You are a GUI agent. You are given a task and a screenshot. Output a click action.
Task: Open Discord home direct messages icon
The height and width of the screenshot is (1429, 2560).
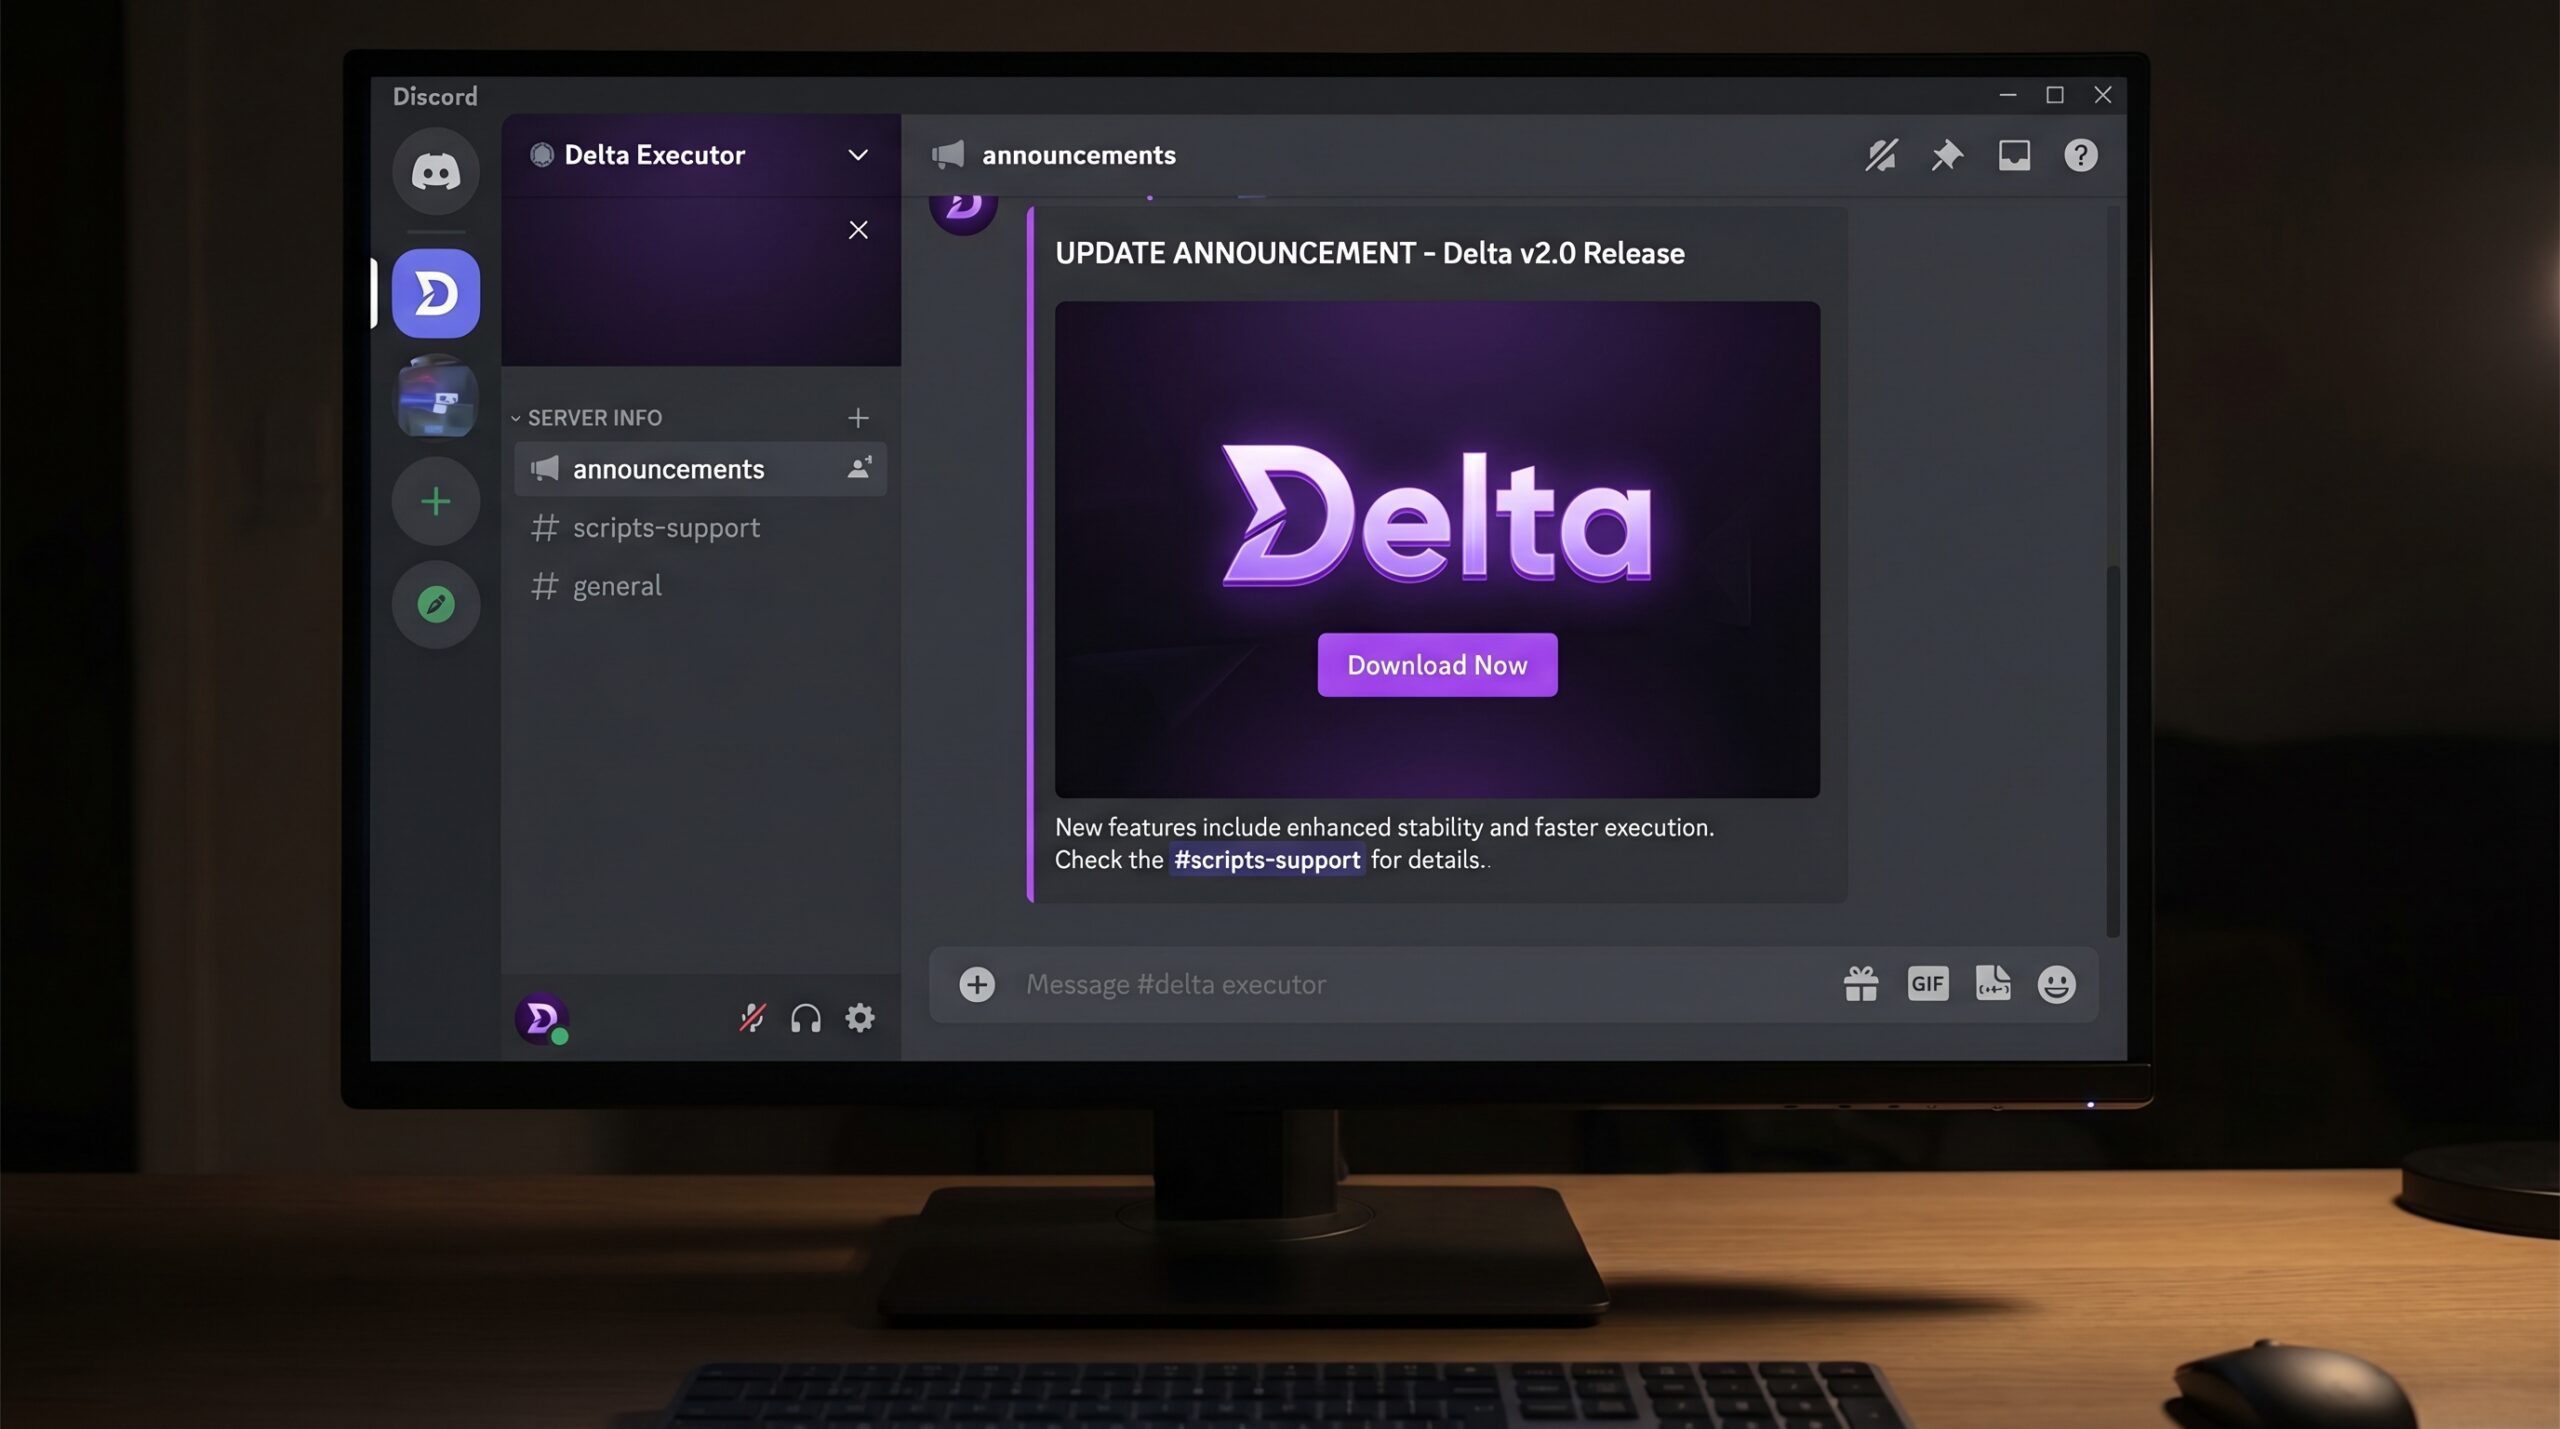click(435, 171)
